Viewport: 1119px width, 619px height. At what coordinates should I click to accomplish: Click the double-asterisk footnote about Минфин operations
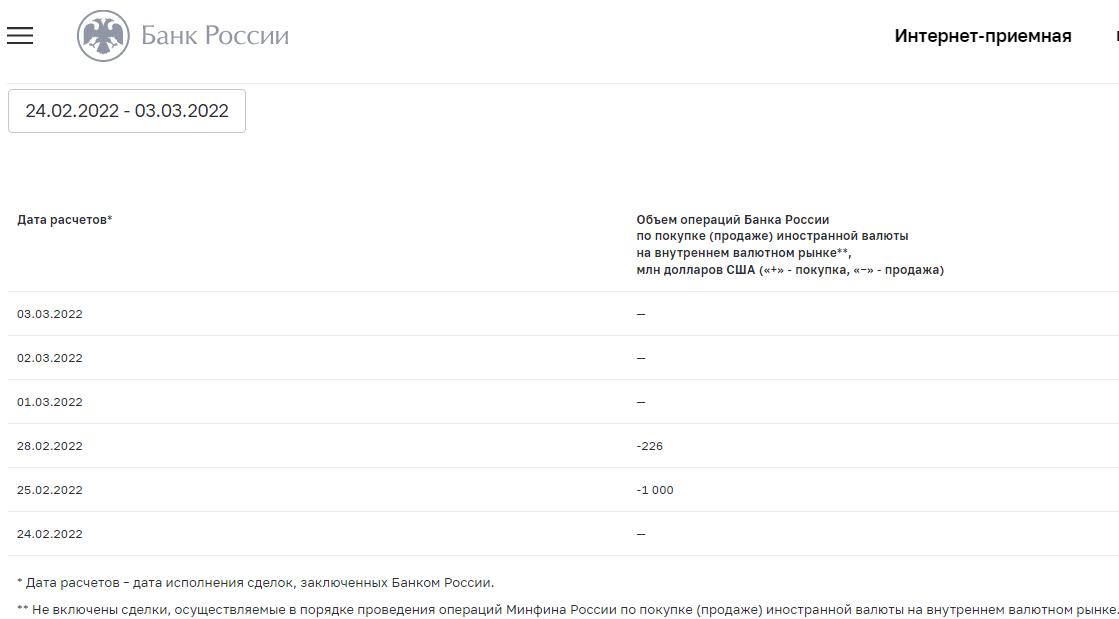[566, 608]
